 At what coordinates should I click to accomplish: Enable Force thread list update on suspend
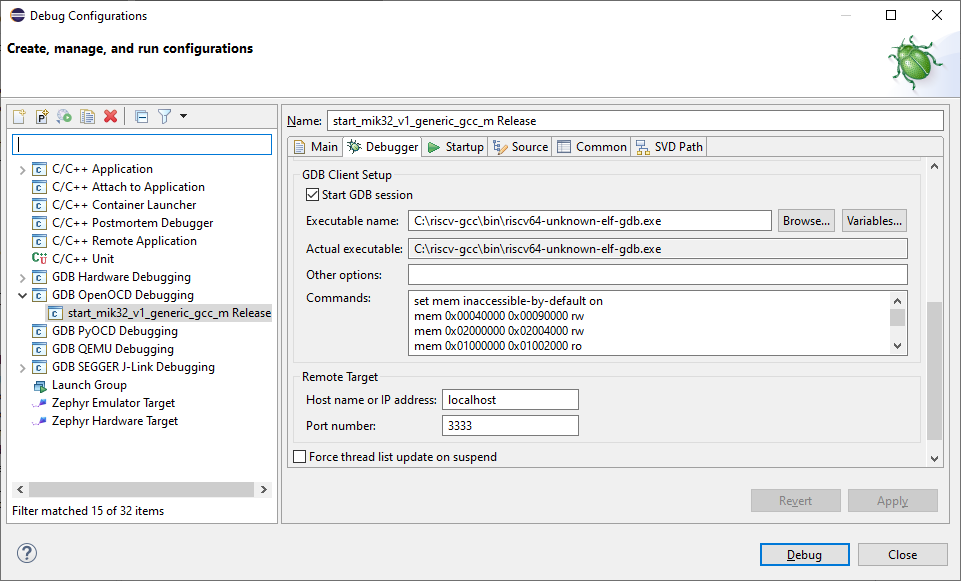[x=300, y=457]
